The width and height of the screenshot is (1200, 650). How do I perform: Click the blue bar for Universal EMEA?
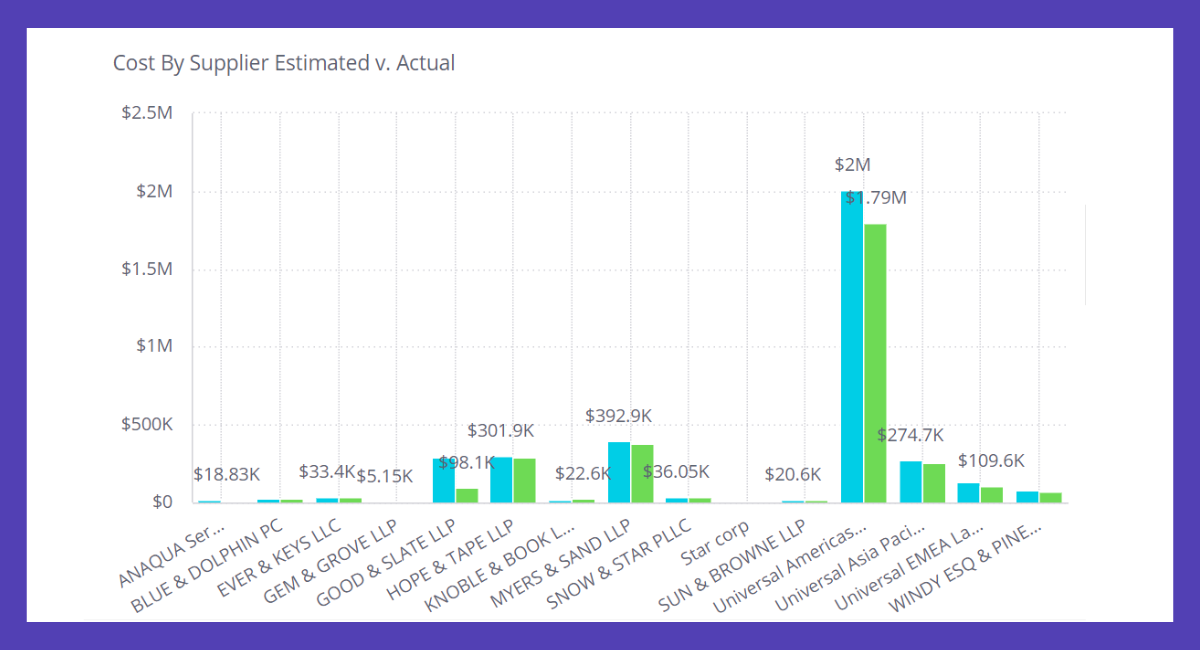pos(968,492)
